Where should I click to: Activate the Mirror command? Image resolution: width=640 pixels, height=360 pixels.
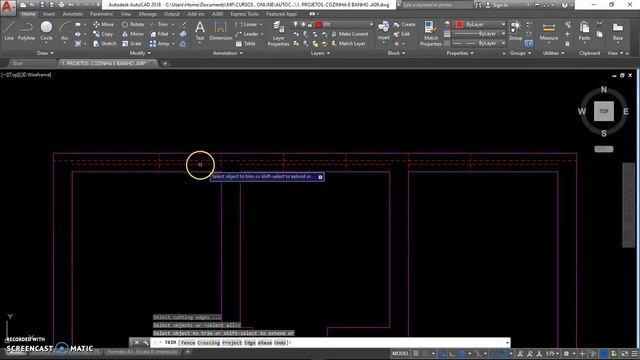133,34
